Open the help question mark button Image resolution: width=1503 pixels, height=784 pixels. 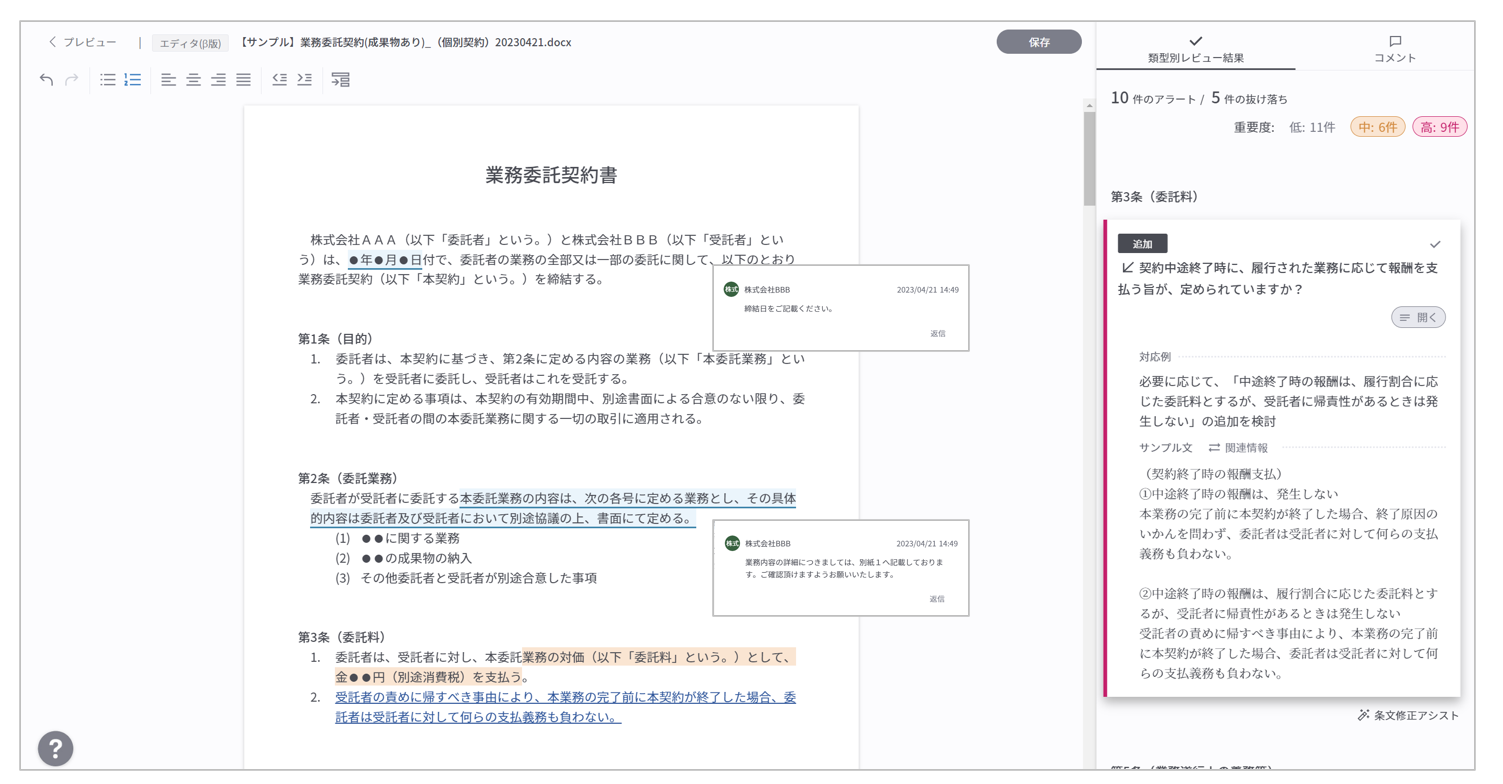coord(55,748)
